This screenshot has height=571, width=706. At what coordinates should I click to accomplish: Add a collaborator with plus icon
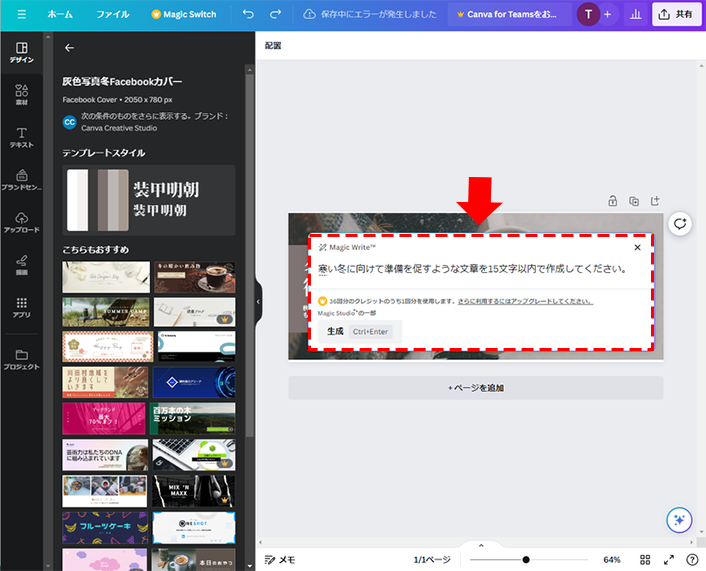coord(607,14)
